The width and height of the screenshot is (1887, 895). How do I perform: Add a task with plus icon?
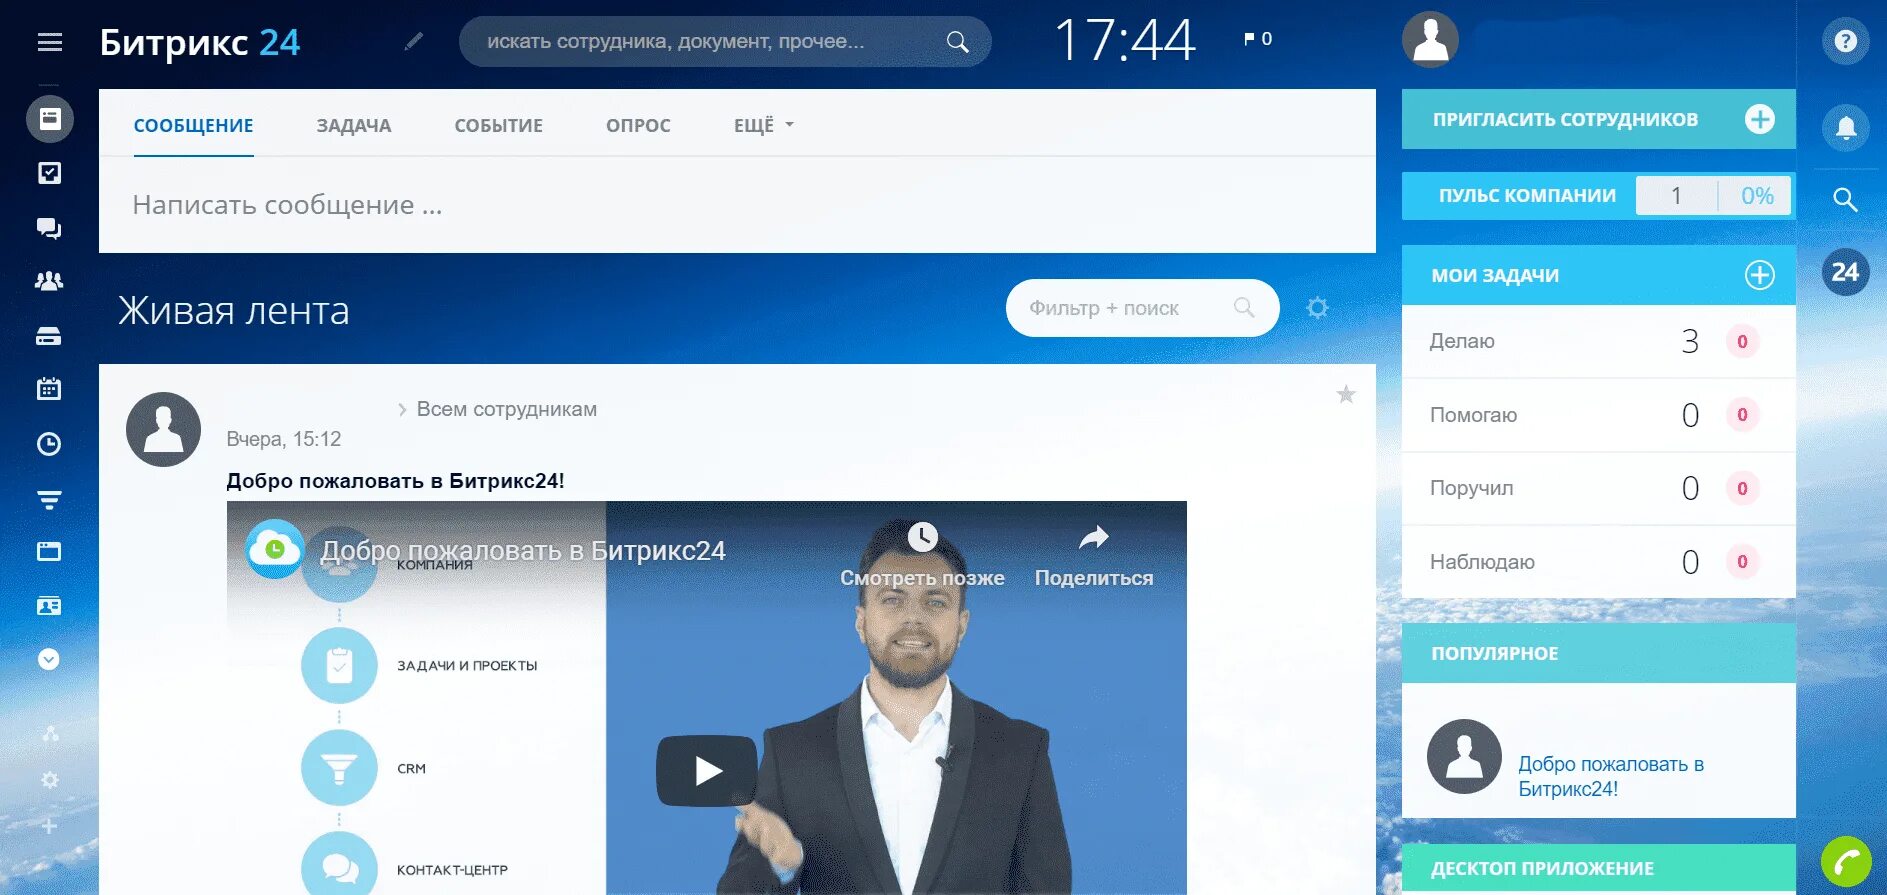[x=1760, y=275]
